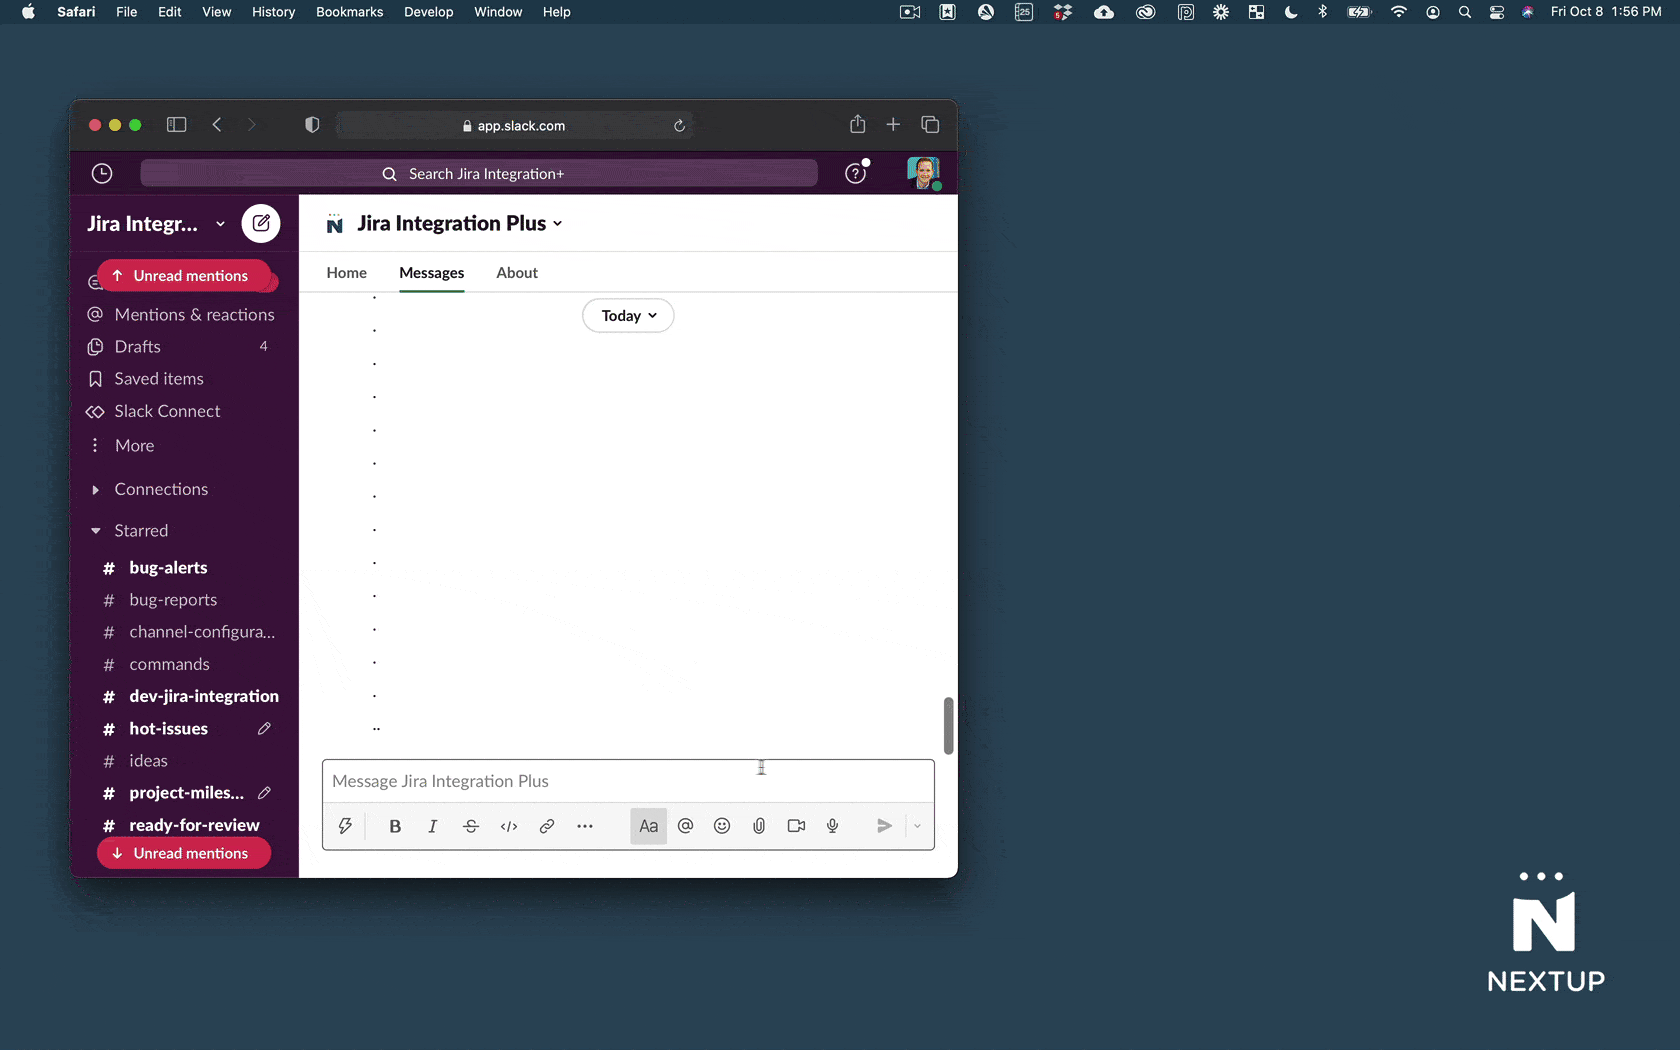Screen dimensions: 1680x1050
Task: Open Slack help question mark icon
Action: (x=856, y=173)
